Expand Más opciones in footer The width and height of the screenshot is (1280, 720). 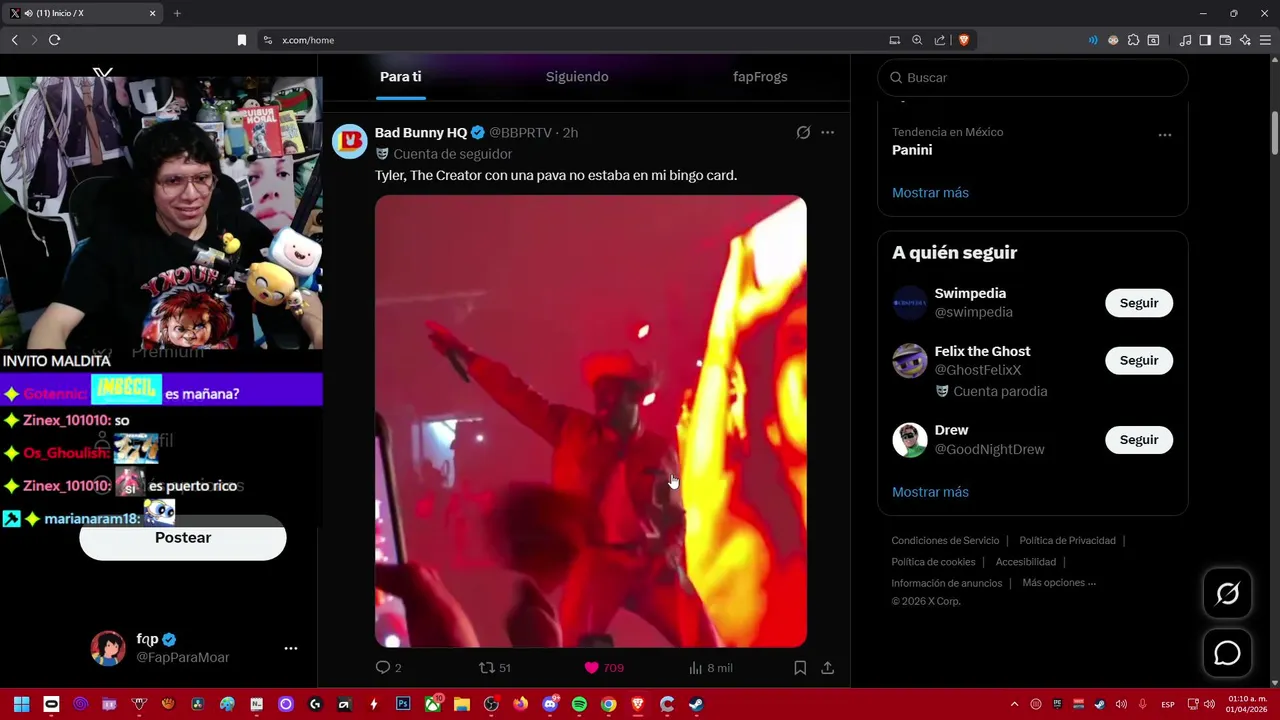1059,583
